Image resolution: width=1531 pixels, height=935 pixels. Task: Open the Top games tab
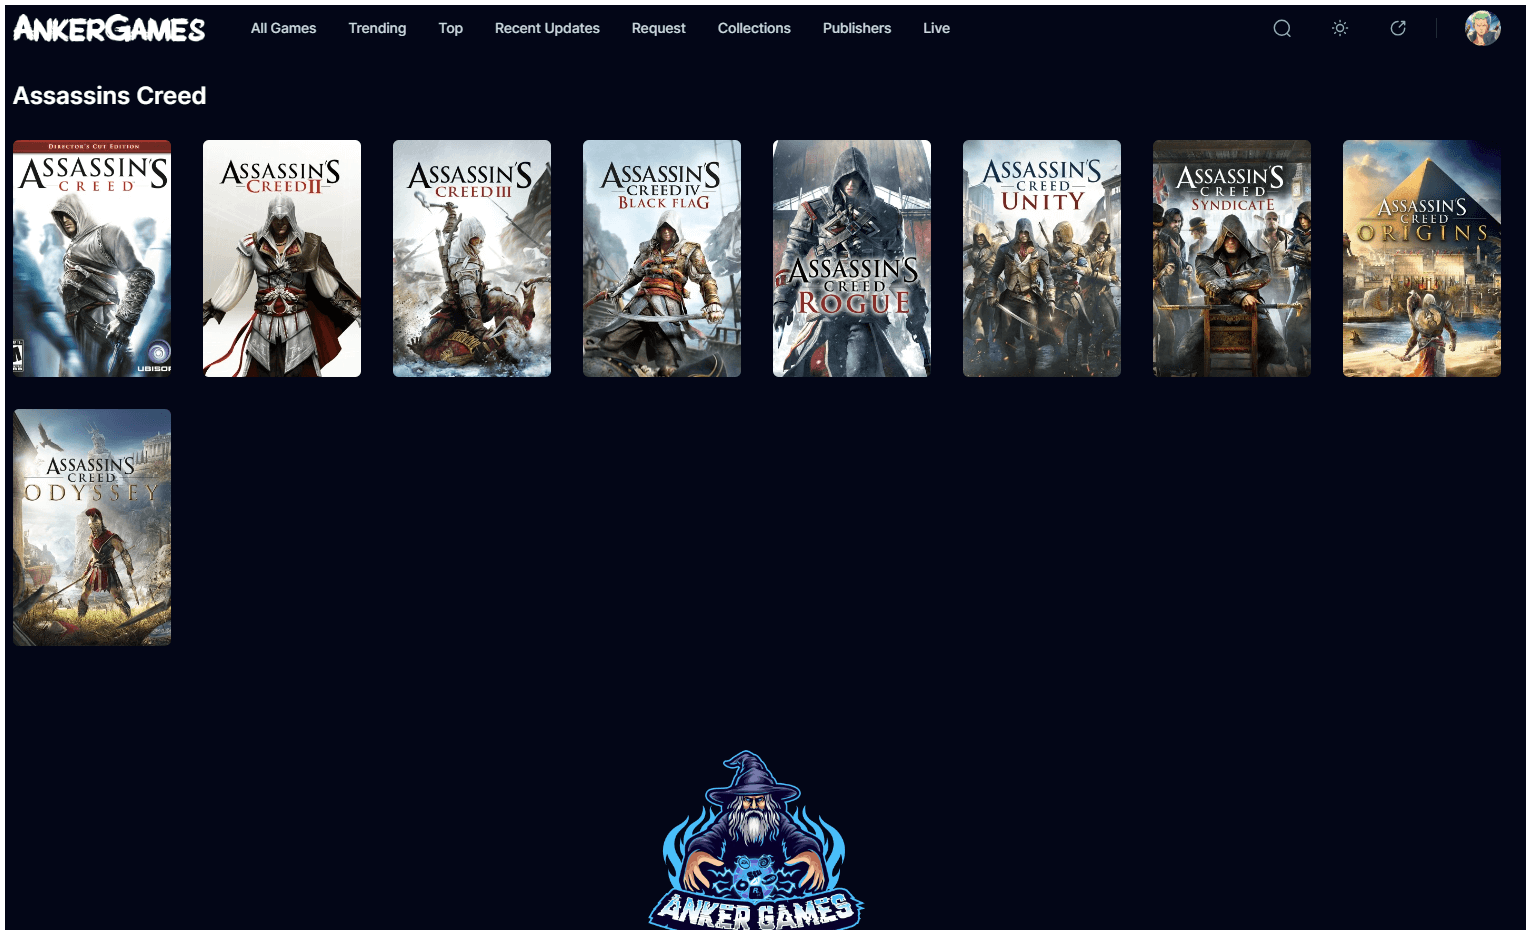coord(450,28)
